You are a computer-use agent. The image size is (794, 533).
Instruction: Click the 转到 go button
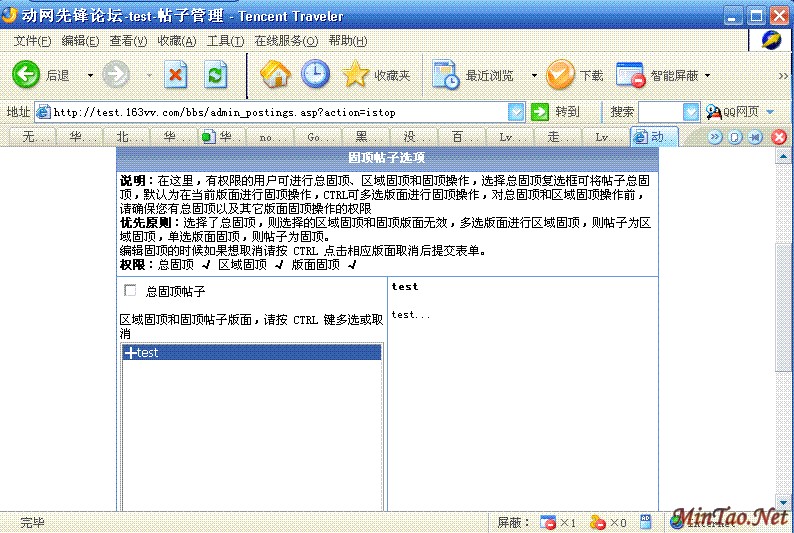[556, 112]
